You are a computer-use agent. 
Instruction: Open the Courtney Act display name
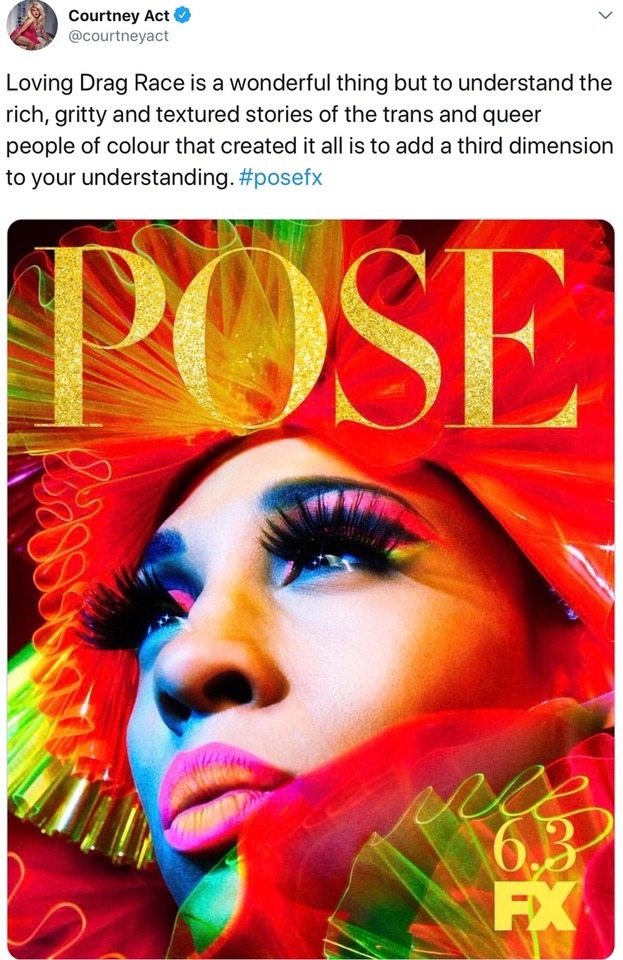pyautogui.click(x=118, y=15)
